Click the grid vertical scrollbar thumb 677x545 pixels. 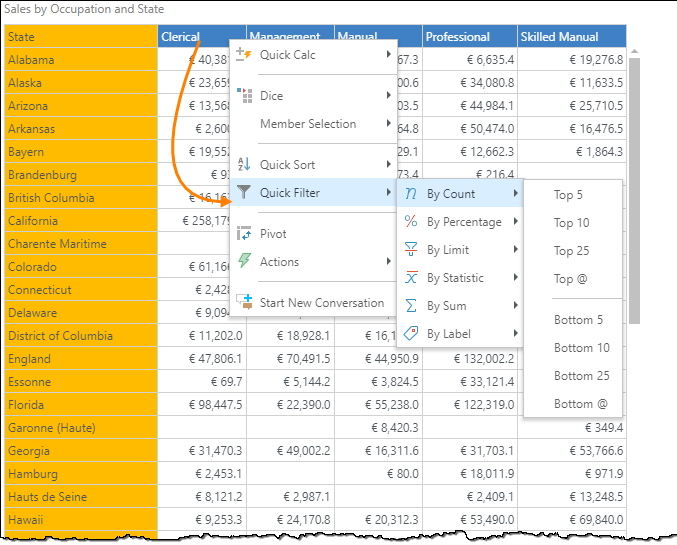[x=634, y=190]
